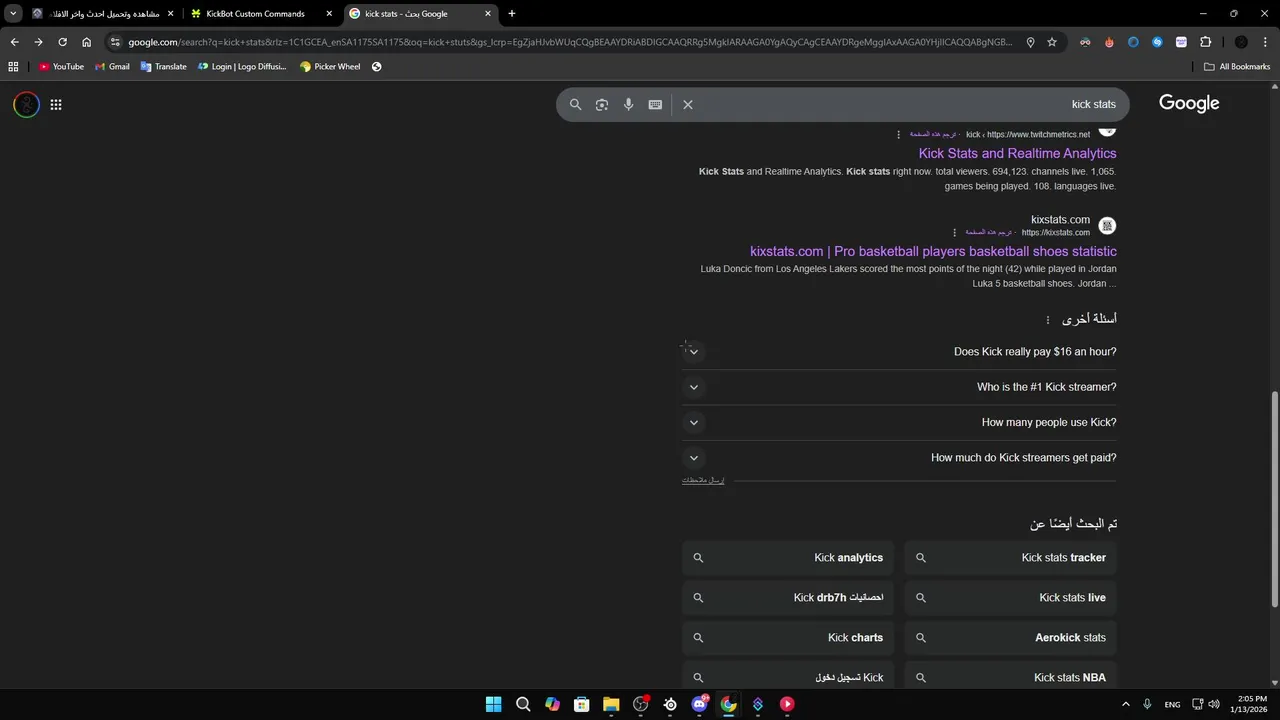
Task: Open the Extensions puzzle icon
Action: pos(1205,42)
